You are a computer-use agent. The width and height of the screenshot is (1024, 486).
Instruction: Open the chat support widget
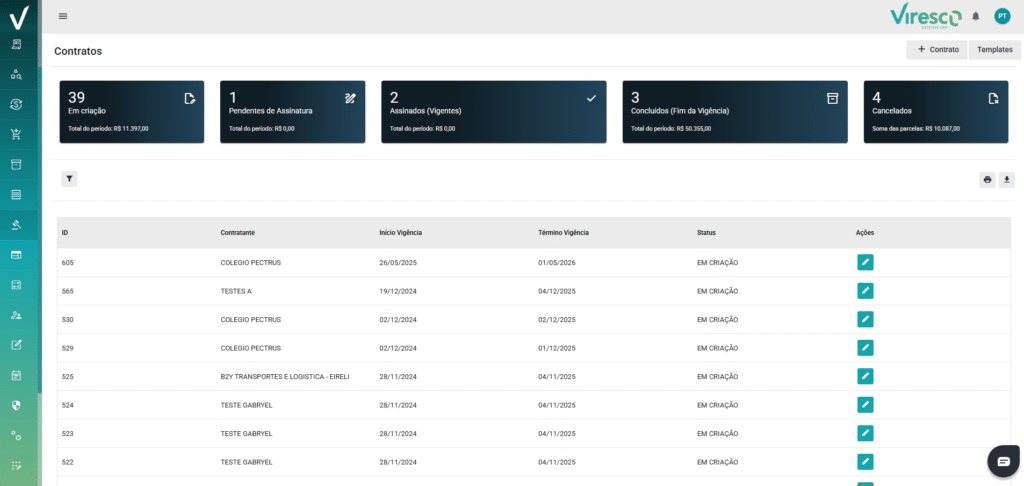(x=1004, y=460)
